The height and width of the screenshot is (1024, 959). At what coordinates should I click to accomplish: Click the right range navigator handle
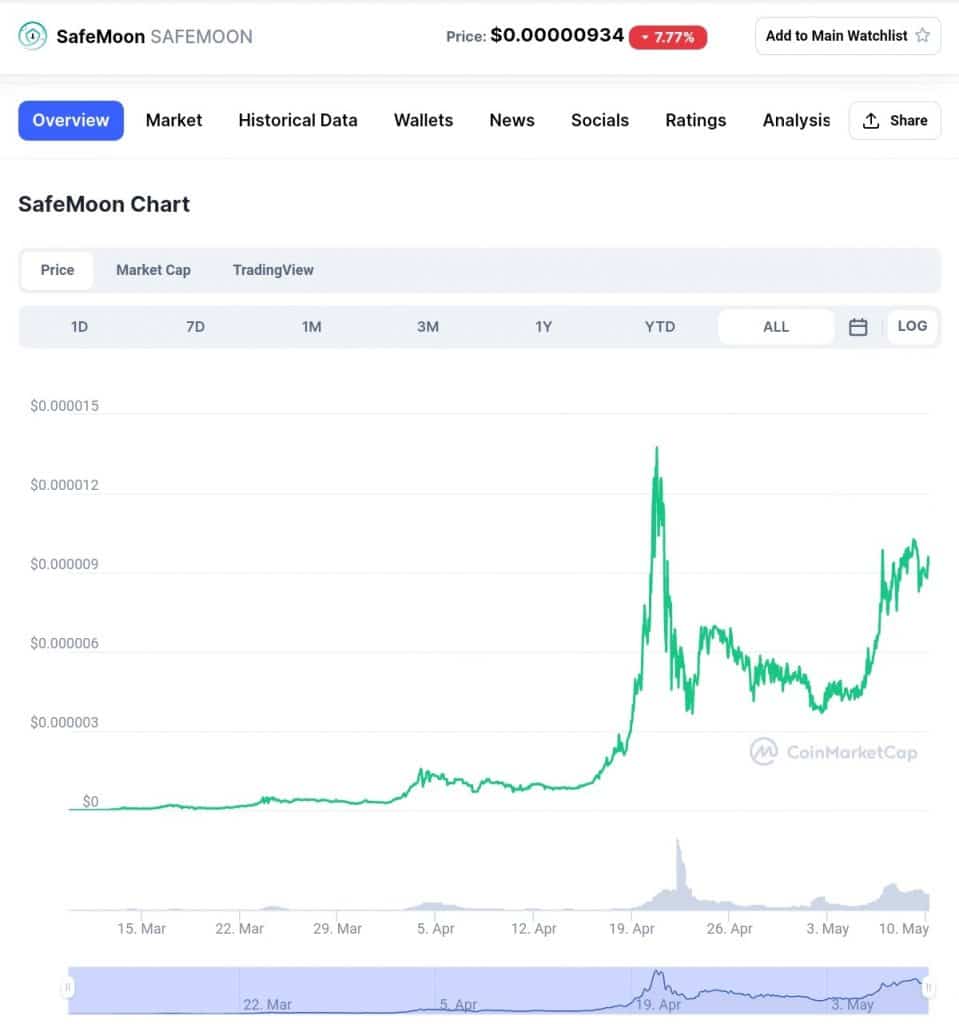[x=928, y=988]
